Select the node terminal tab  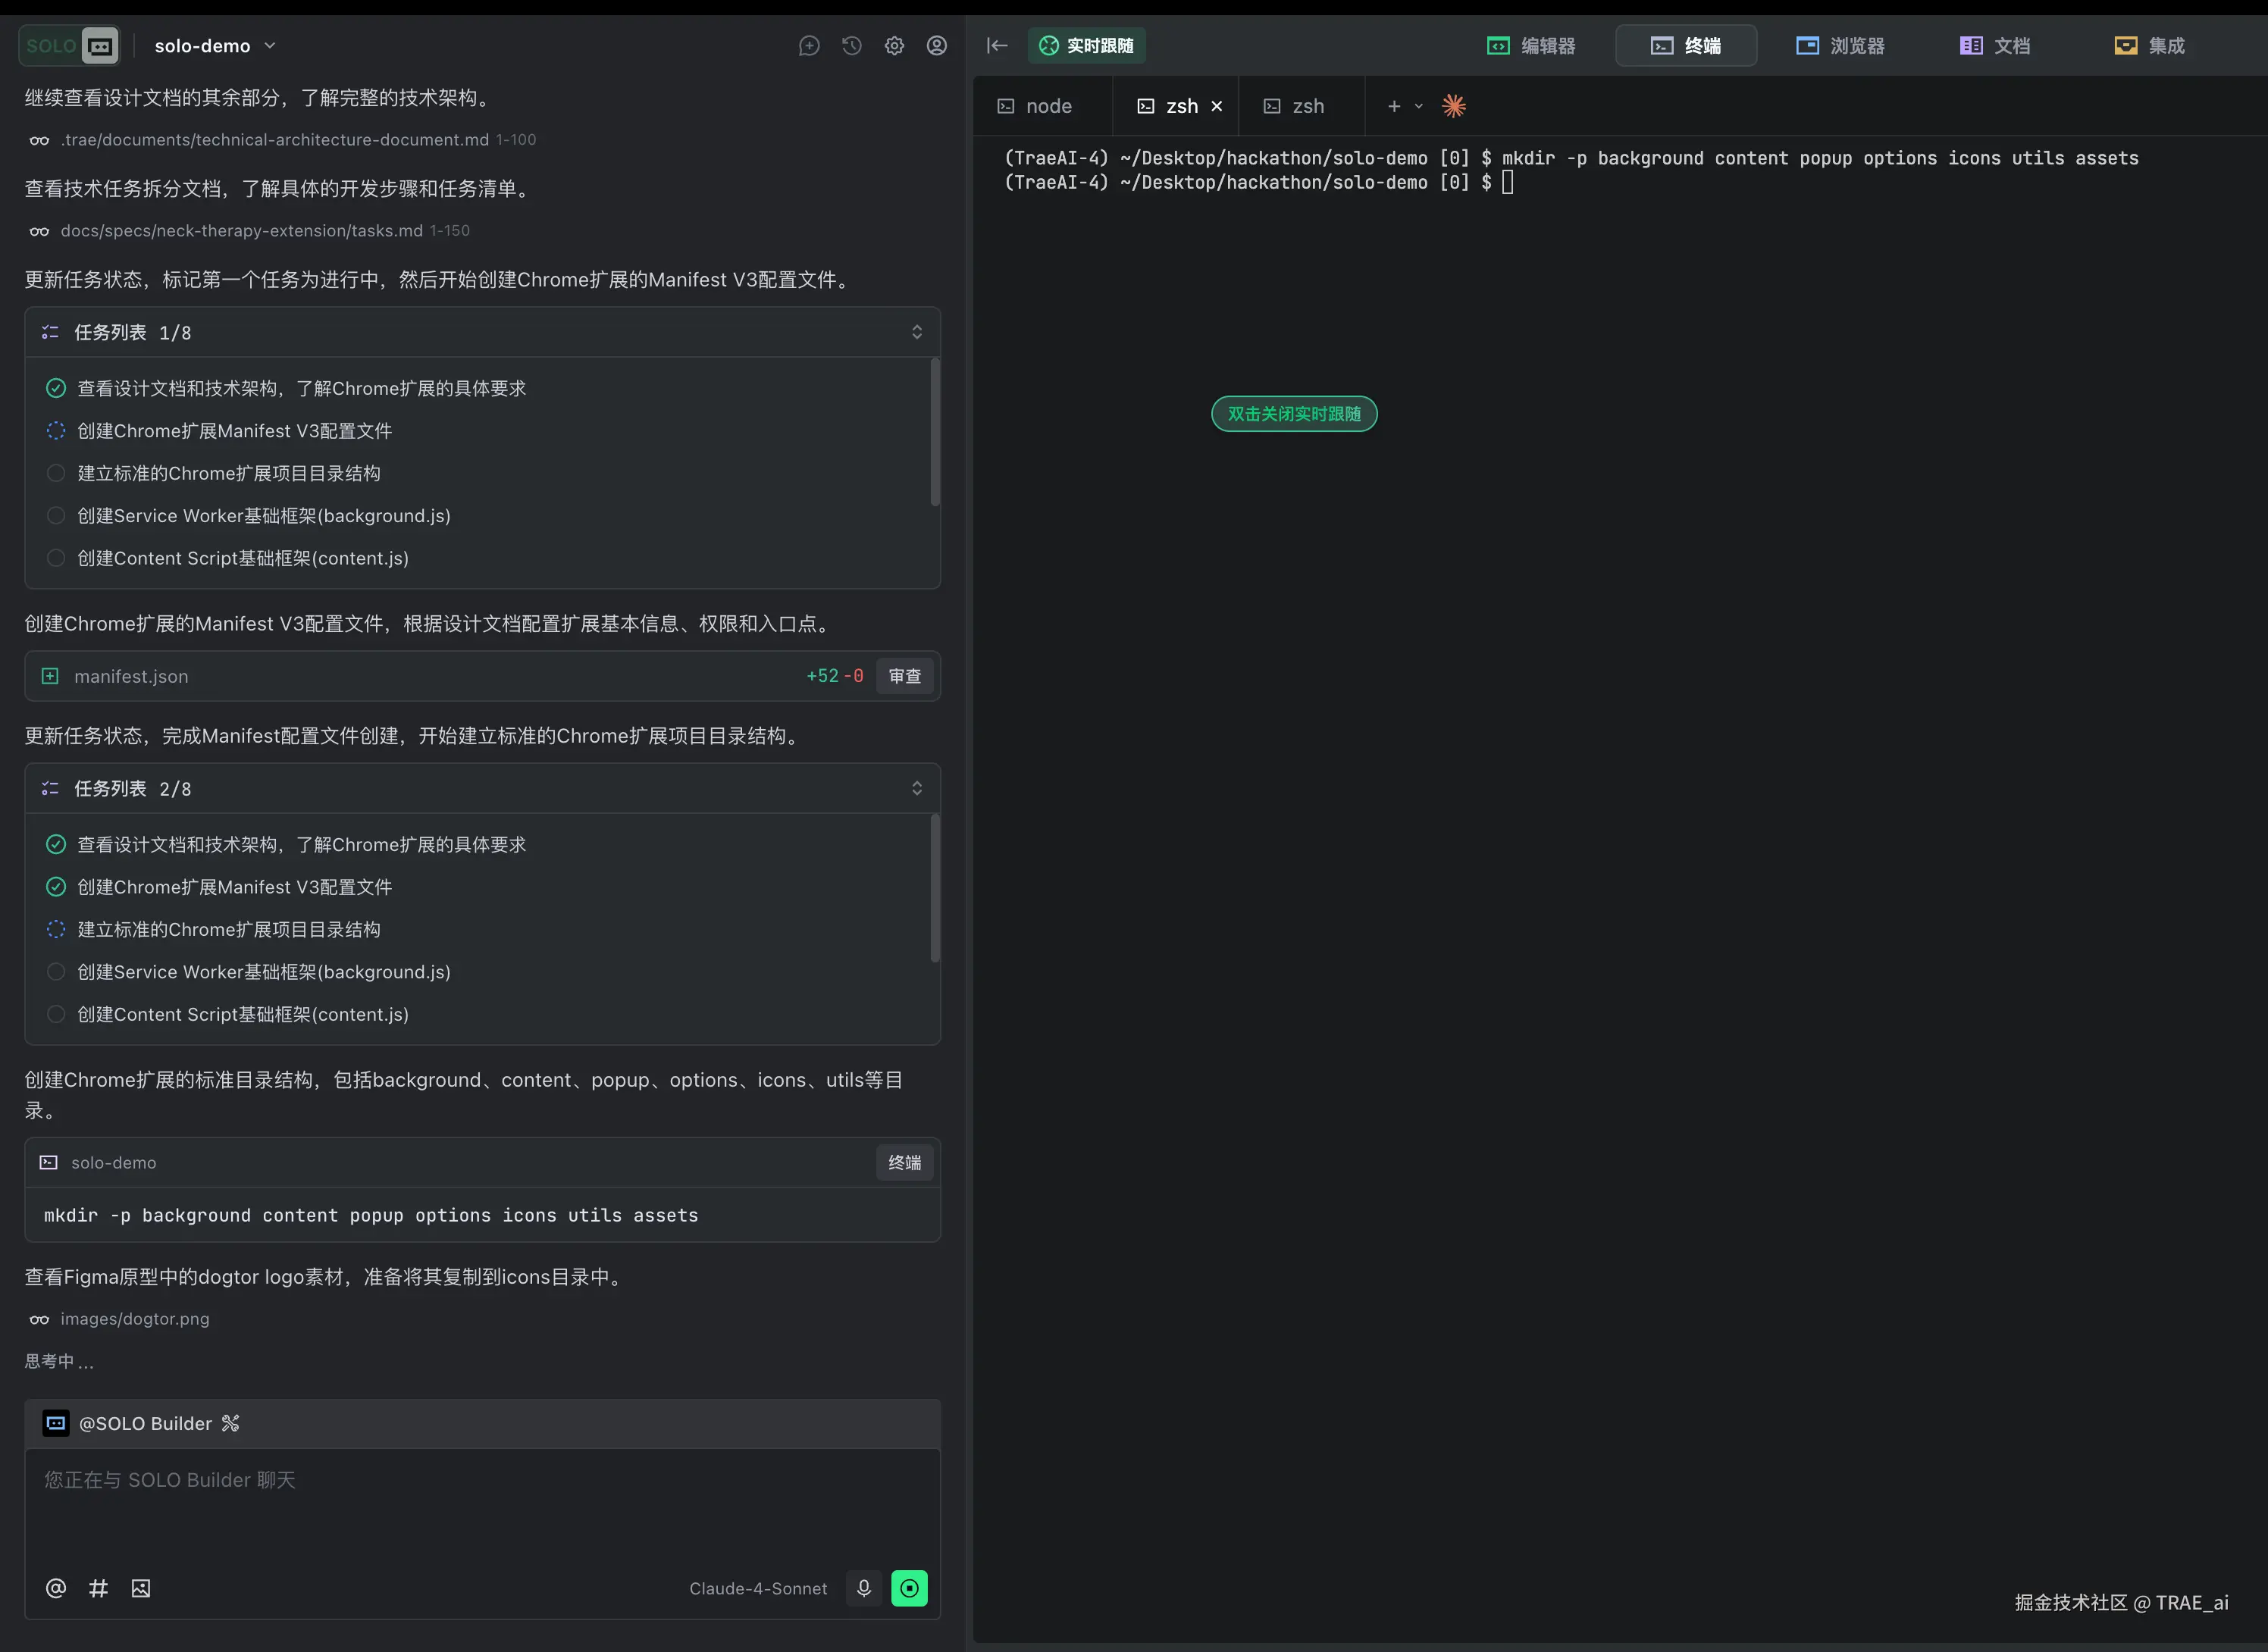pyautogui.click(x=1036, y=106)
